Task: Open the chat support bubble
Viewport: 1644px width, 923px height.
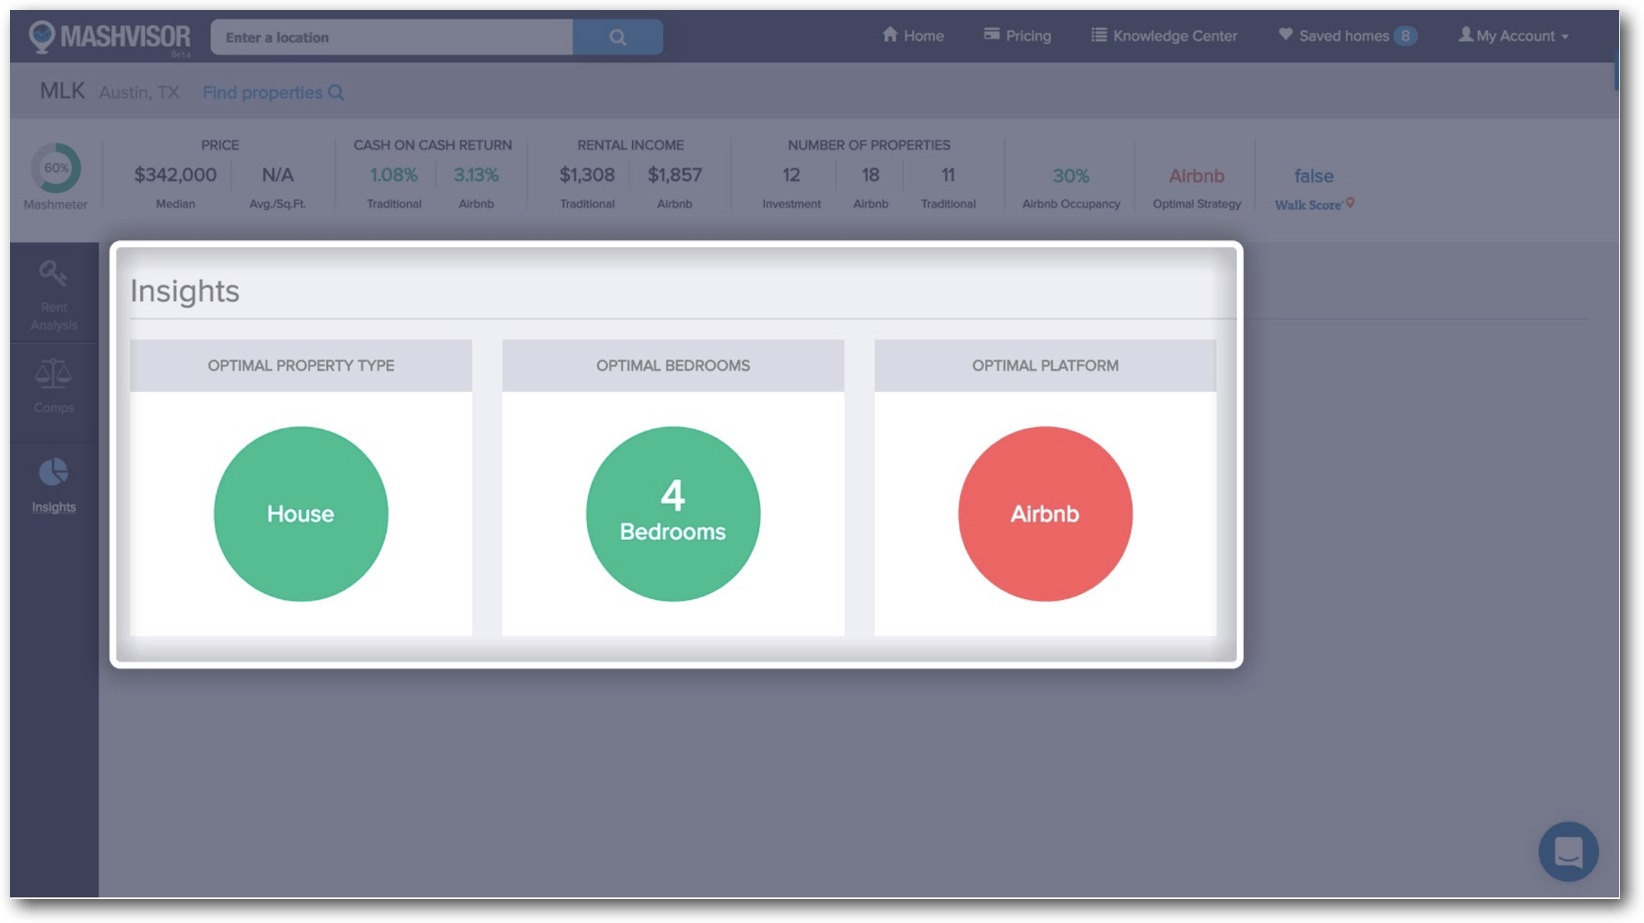Action: click(1568, 852)
